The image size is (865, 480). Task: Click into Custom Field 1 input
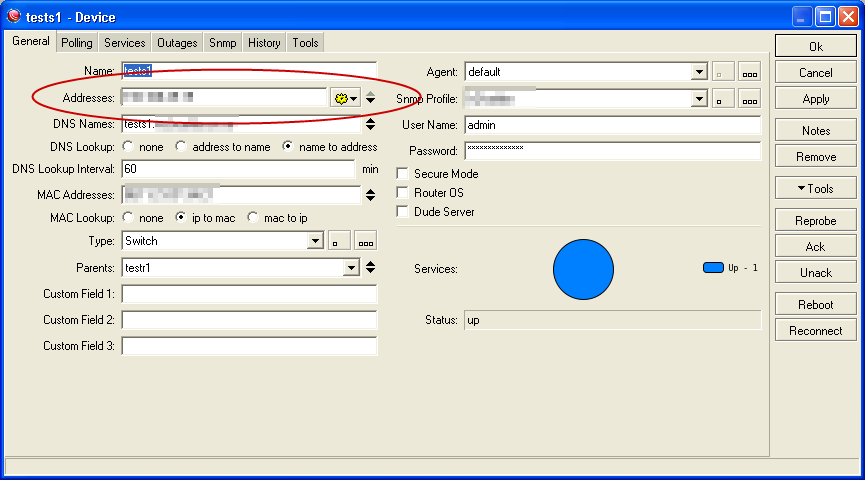click(249, 294)
